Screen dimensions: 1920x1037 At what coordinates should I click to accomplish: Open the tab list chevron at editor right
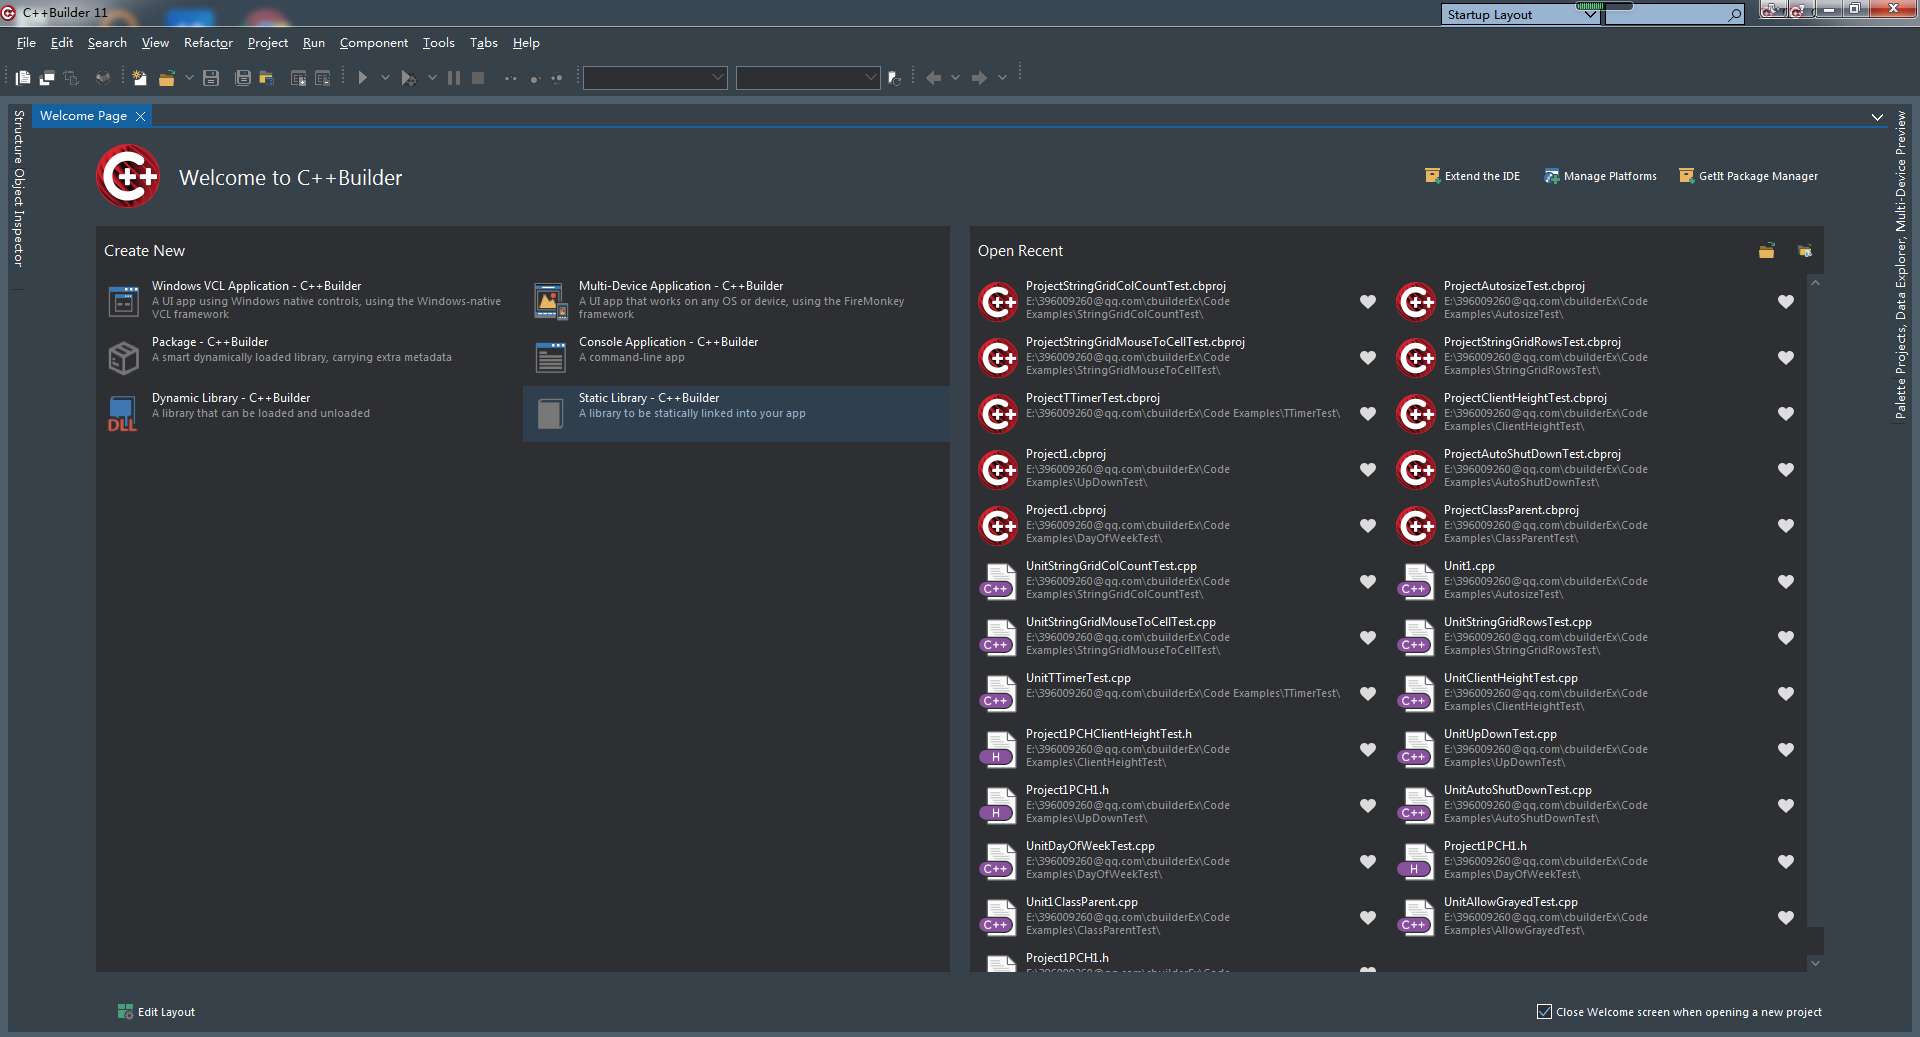pyautogui.click(x=1877, y=117)
